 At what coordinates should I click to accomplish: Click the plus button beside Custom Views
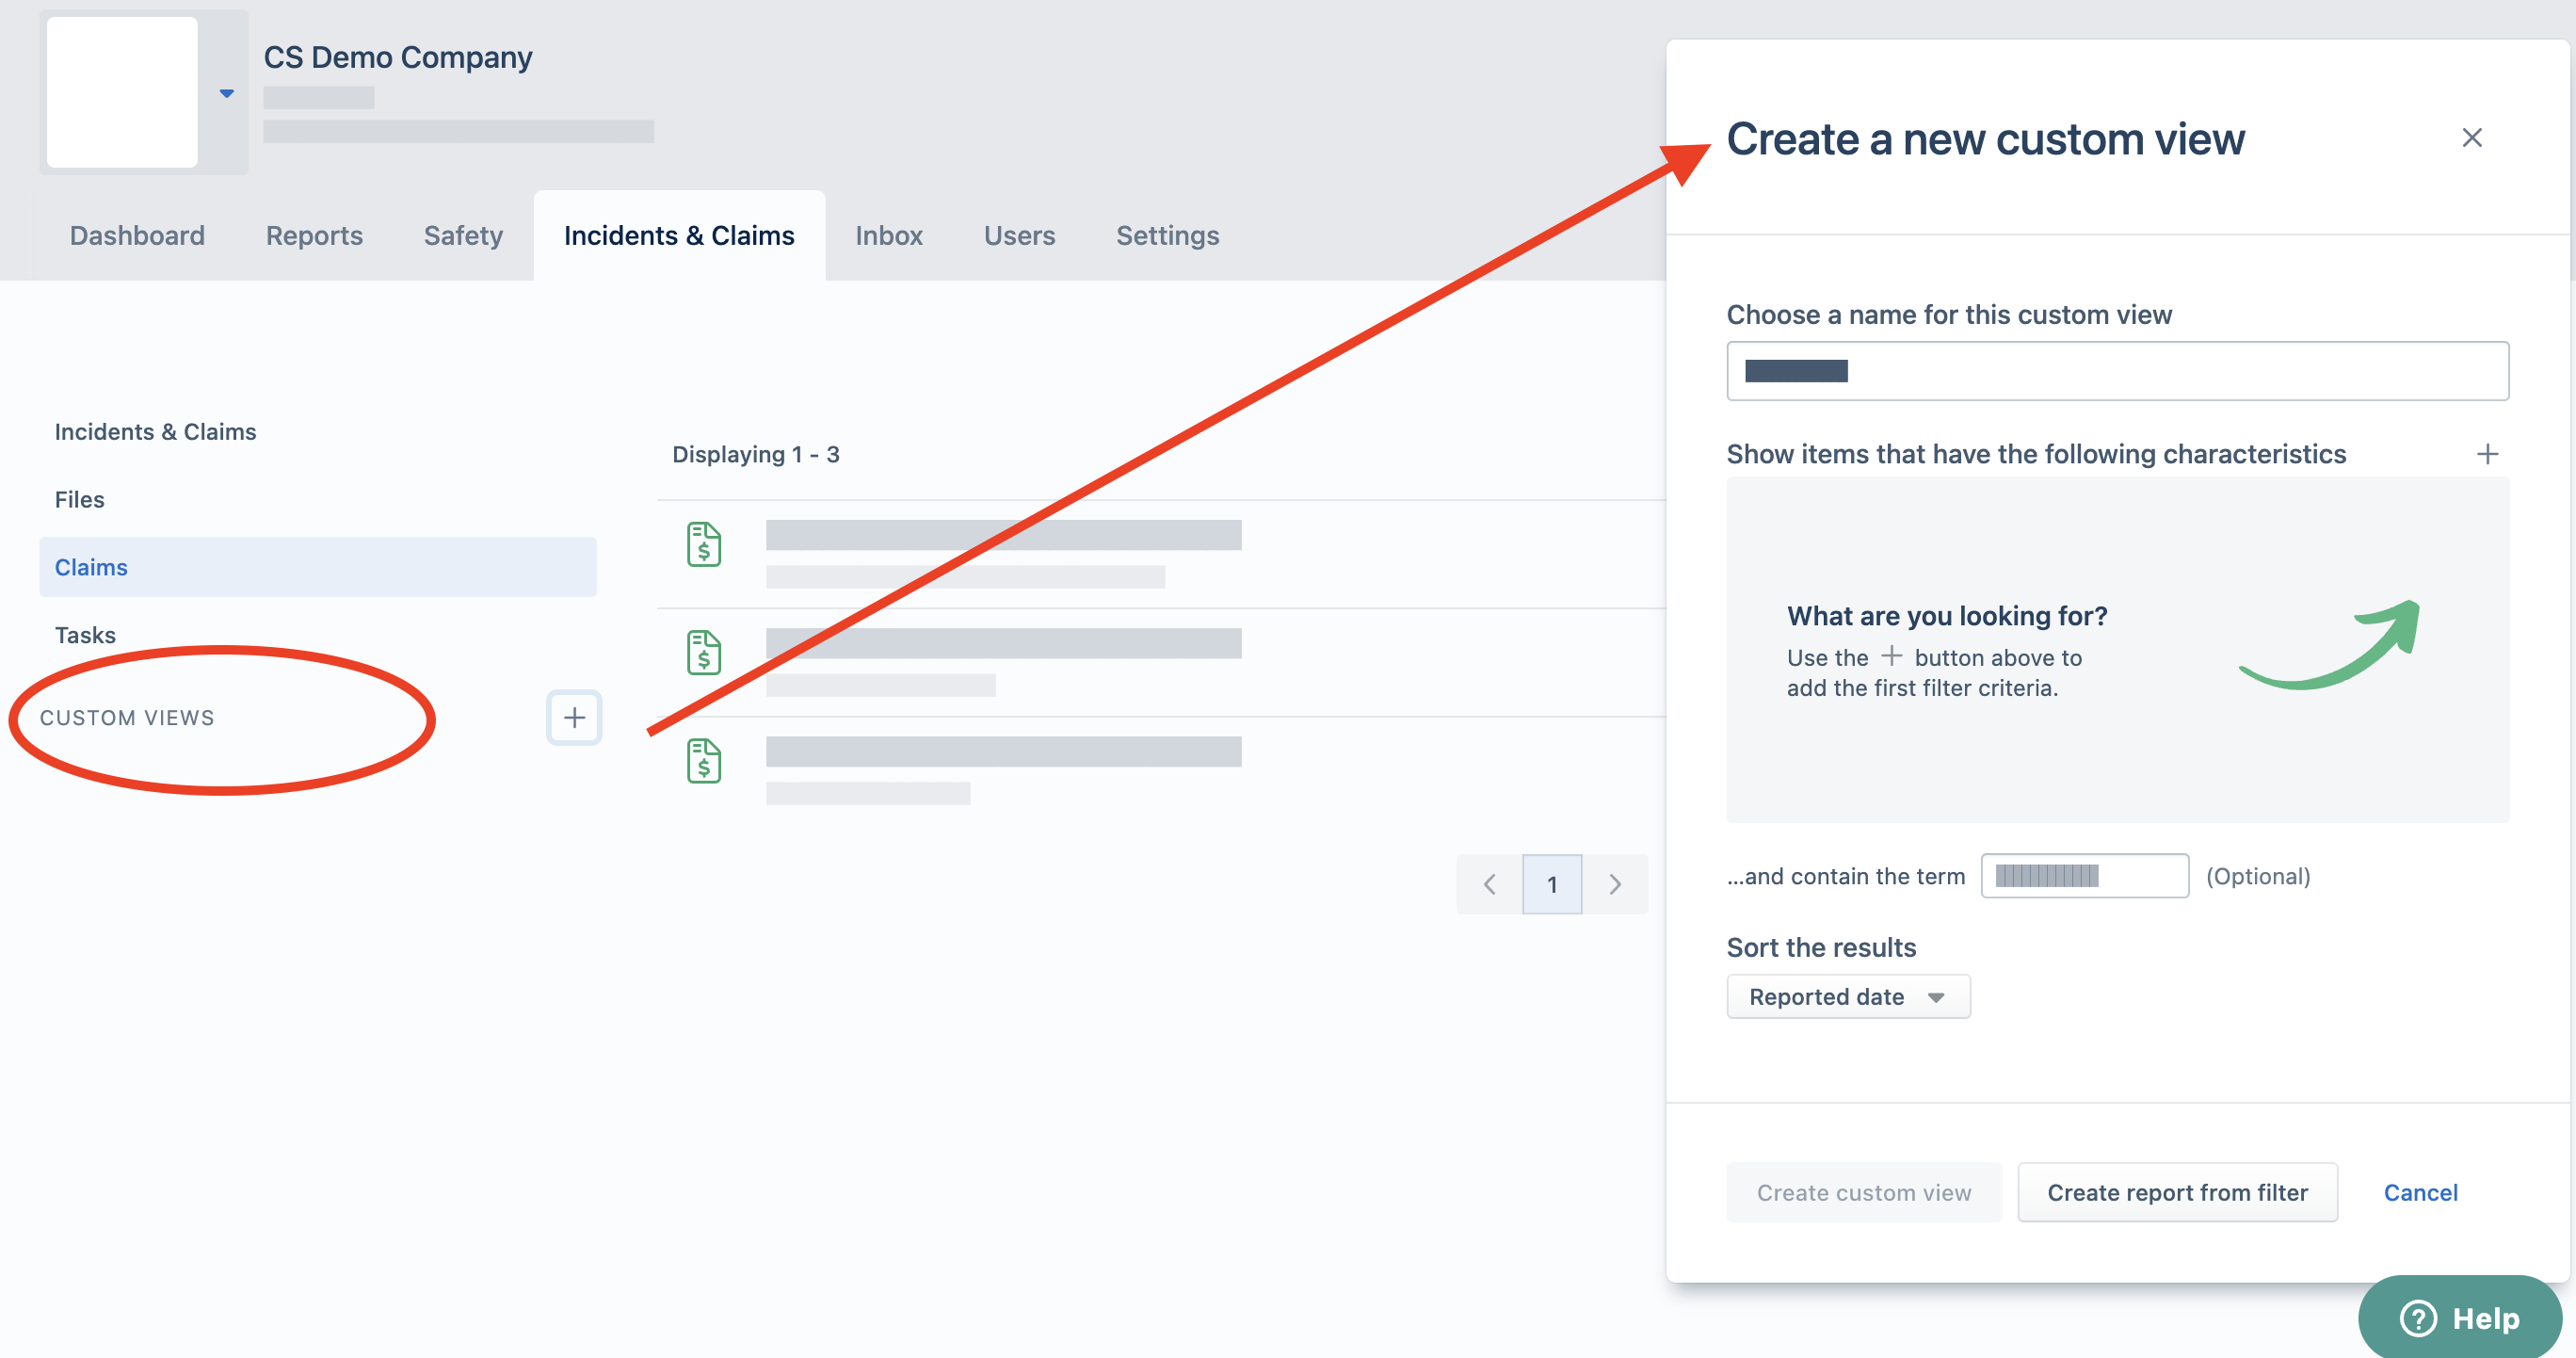[574, 717]
